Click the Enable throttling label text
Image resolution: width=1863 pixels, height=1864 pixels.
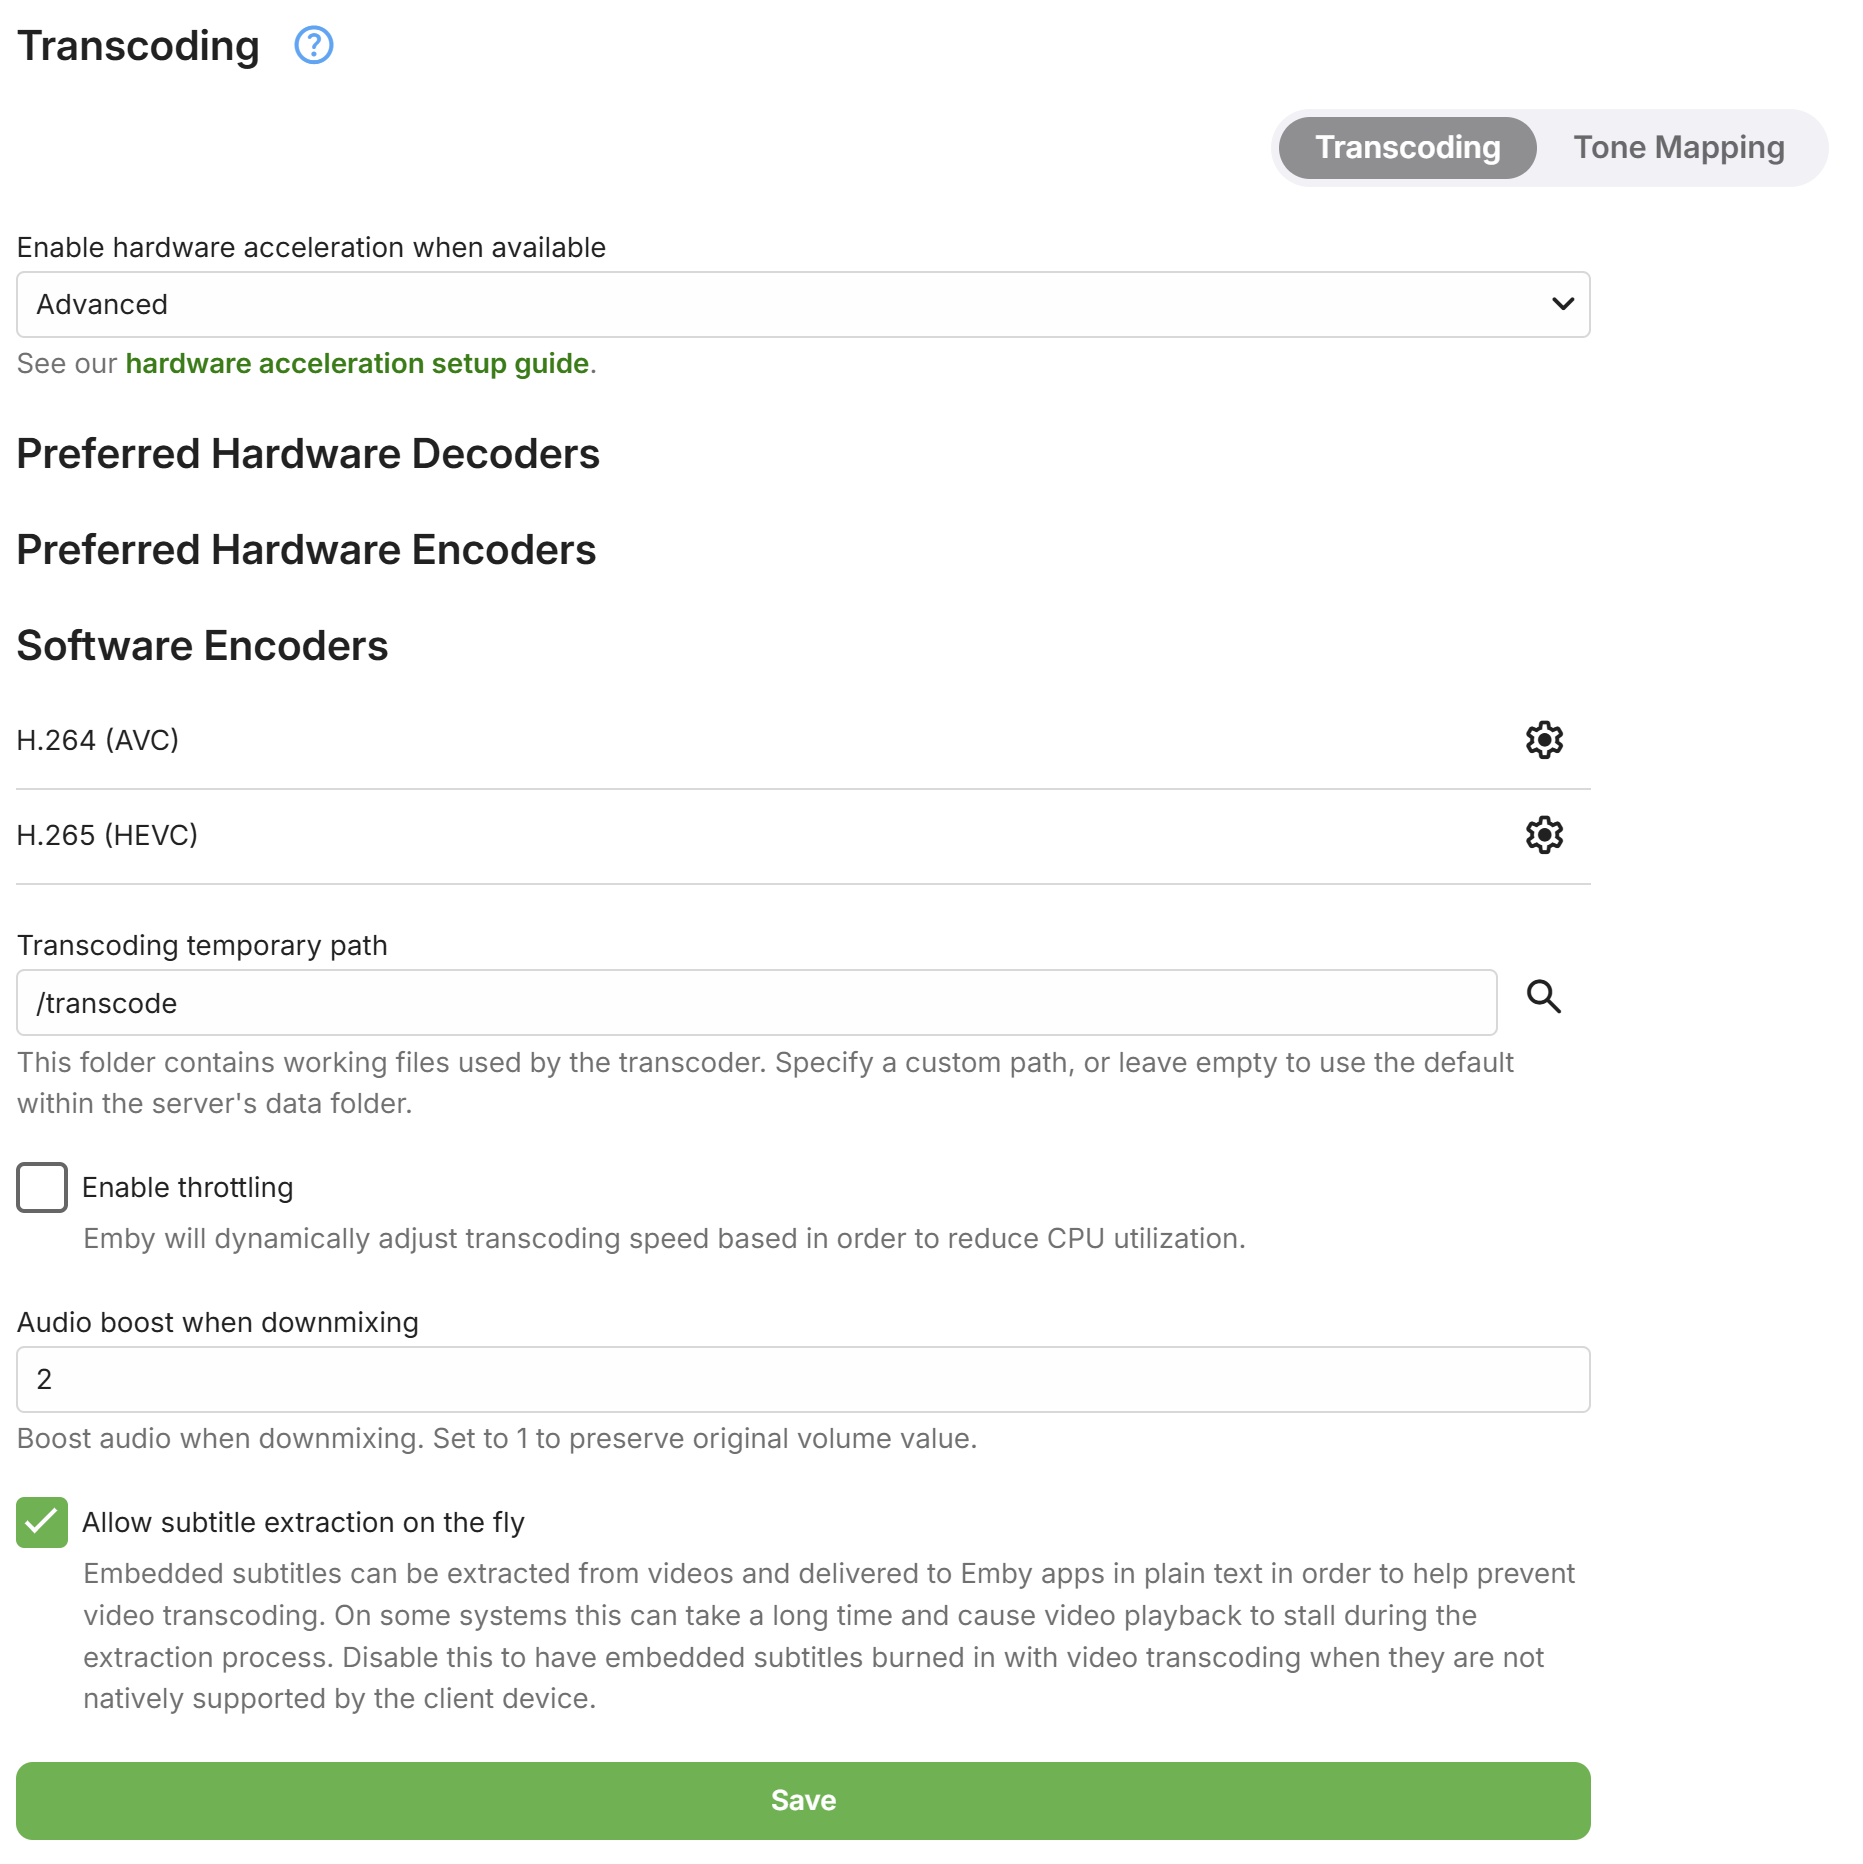click(x=187, y=1188)
